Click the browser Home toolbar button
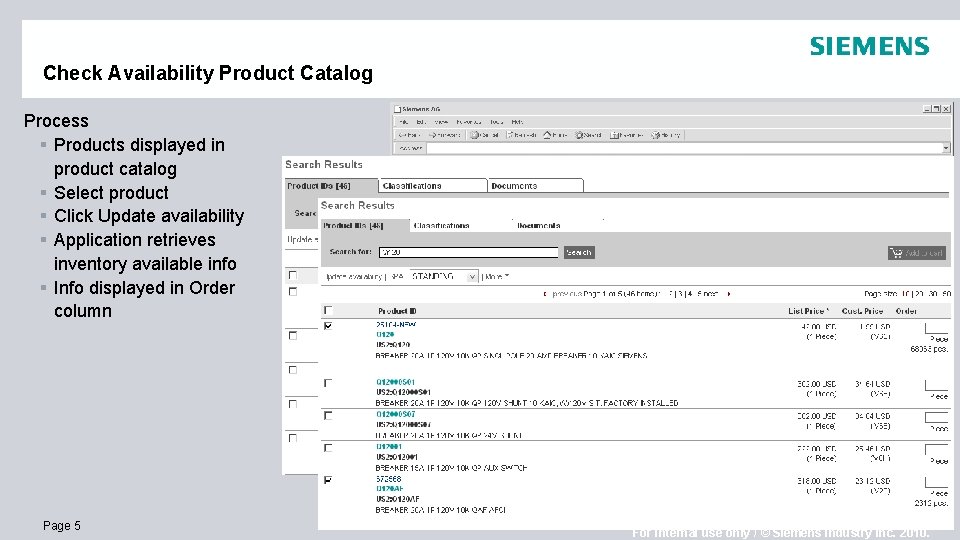Image resolution: width=960 pixels, height=540 pixels. [555, 135]
